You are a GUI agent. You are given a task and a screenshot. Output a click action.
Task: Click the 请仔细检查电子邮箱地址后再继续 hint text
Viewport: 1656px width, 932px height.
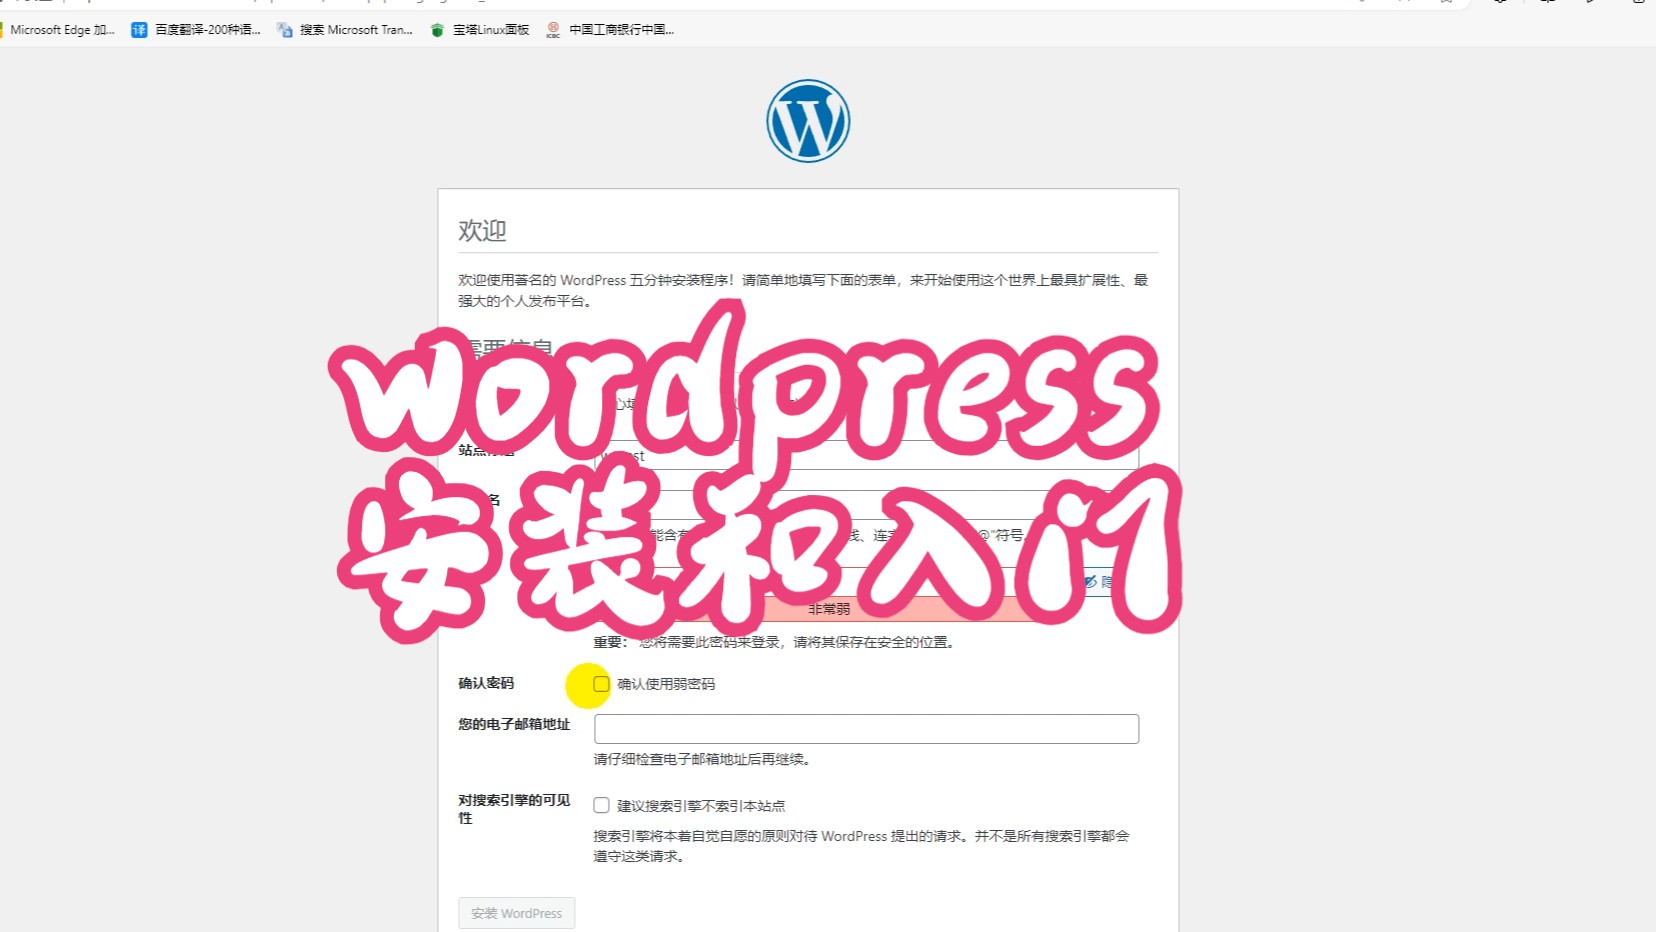pos(702,759)
